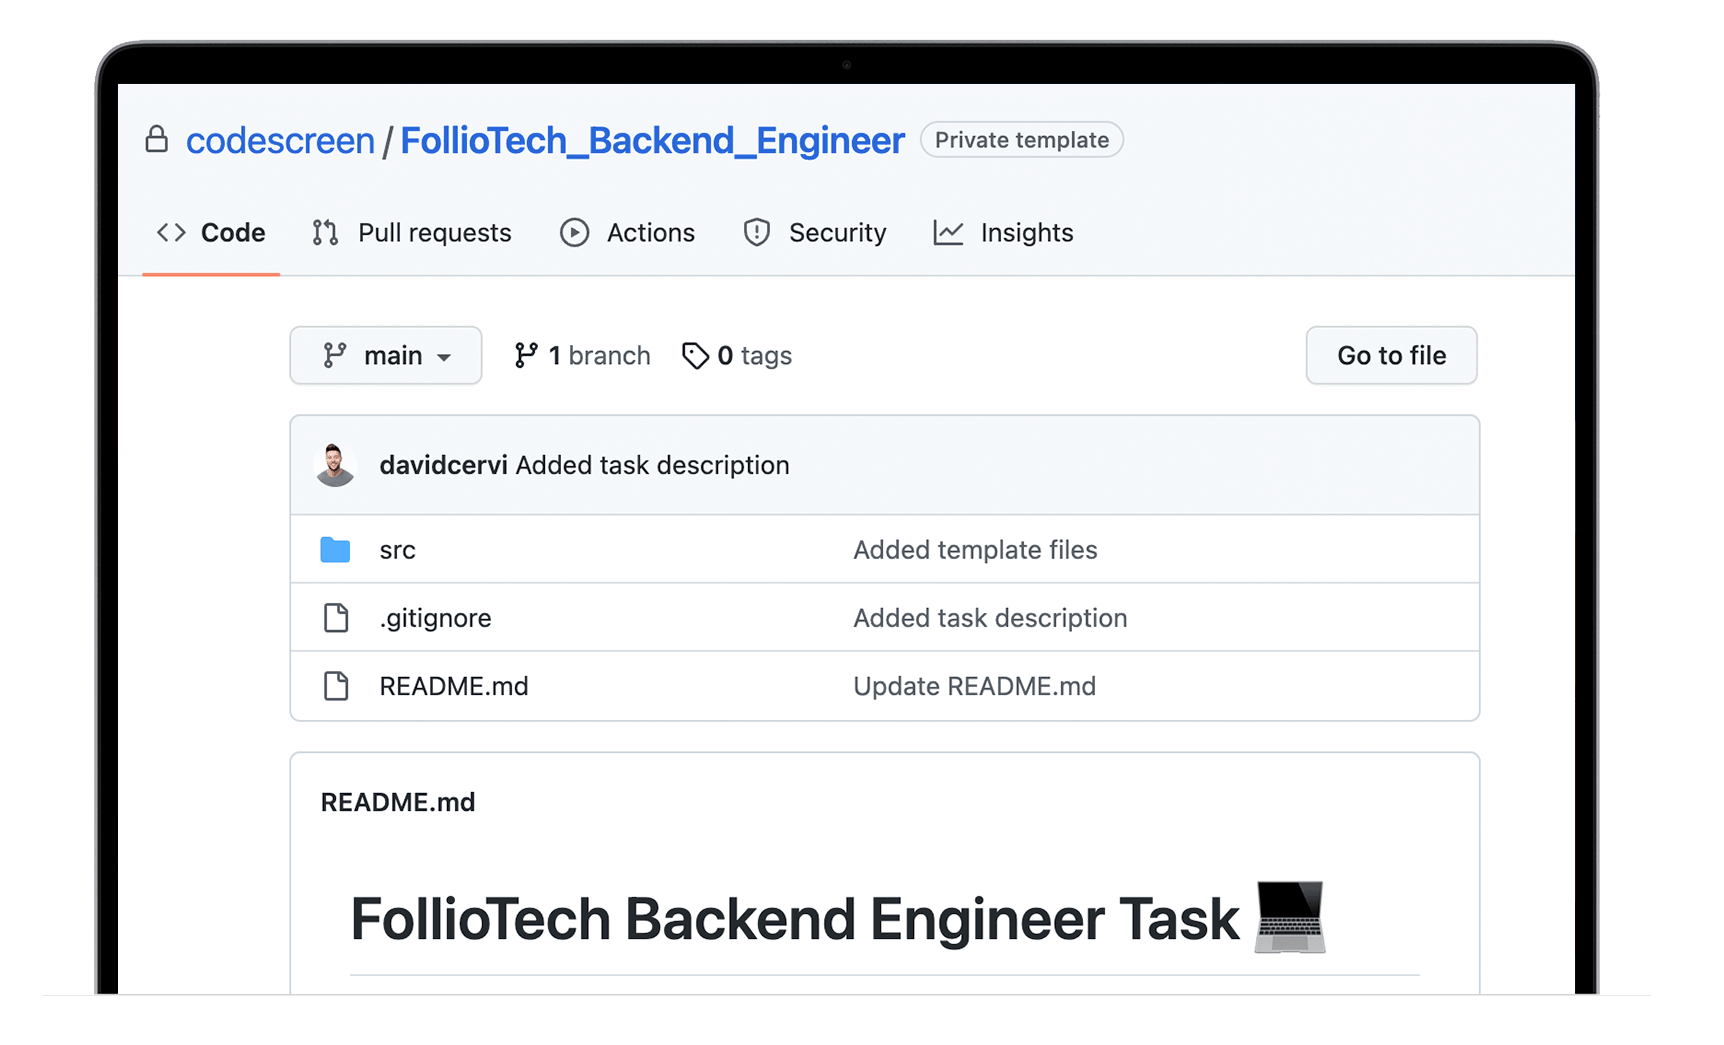
Task: Click the lock icon beside codescreen
Action: tap(157, 139)
